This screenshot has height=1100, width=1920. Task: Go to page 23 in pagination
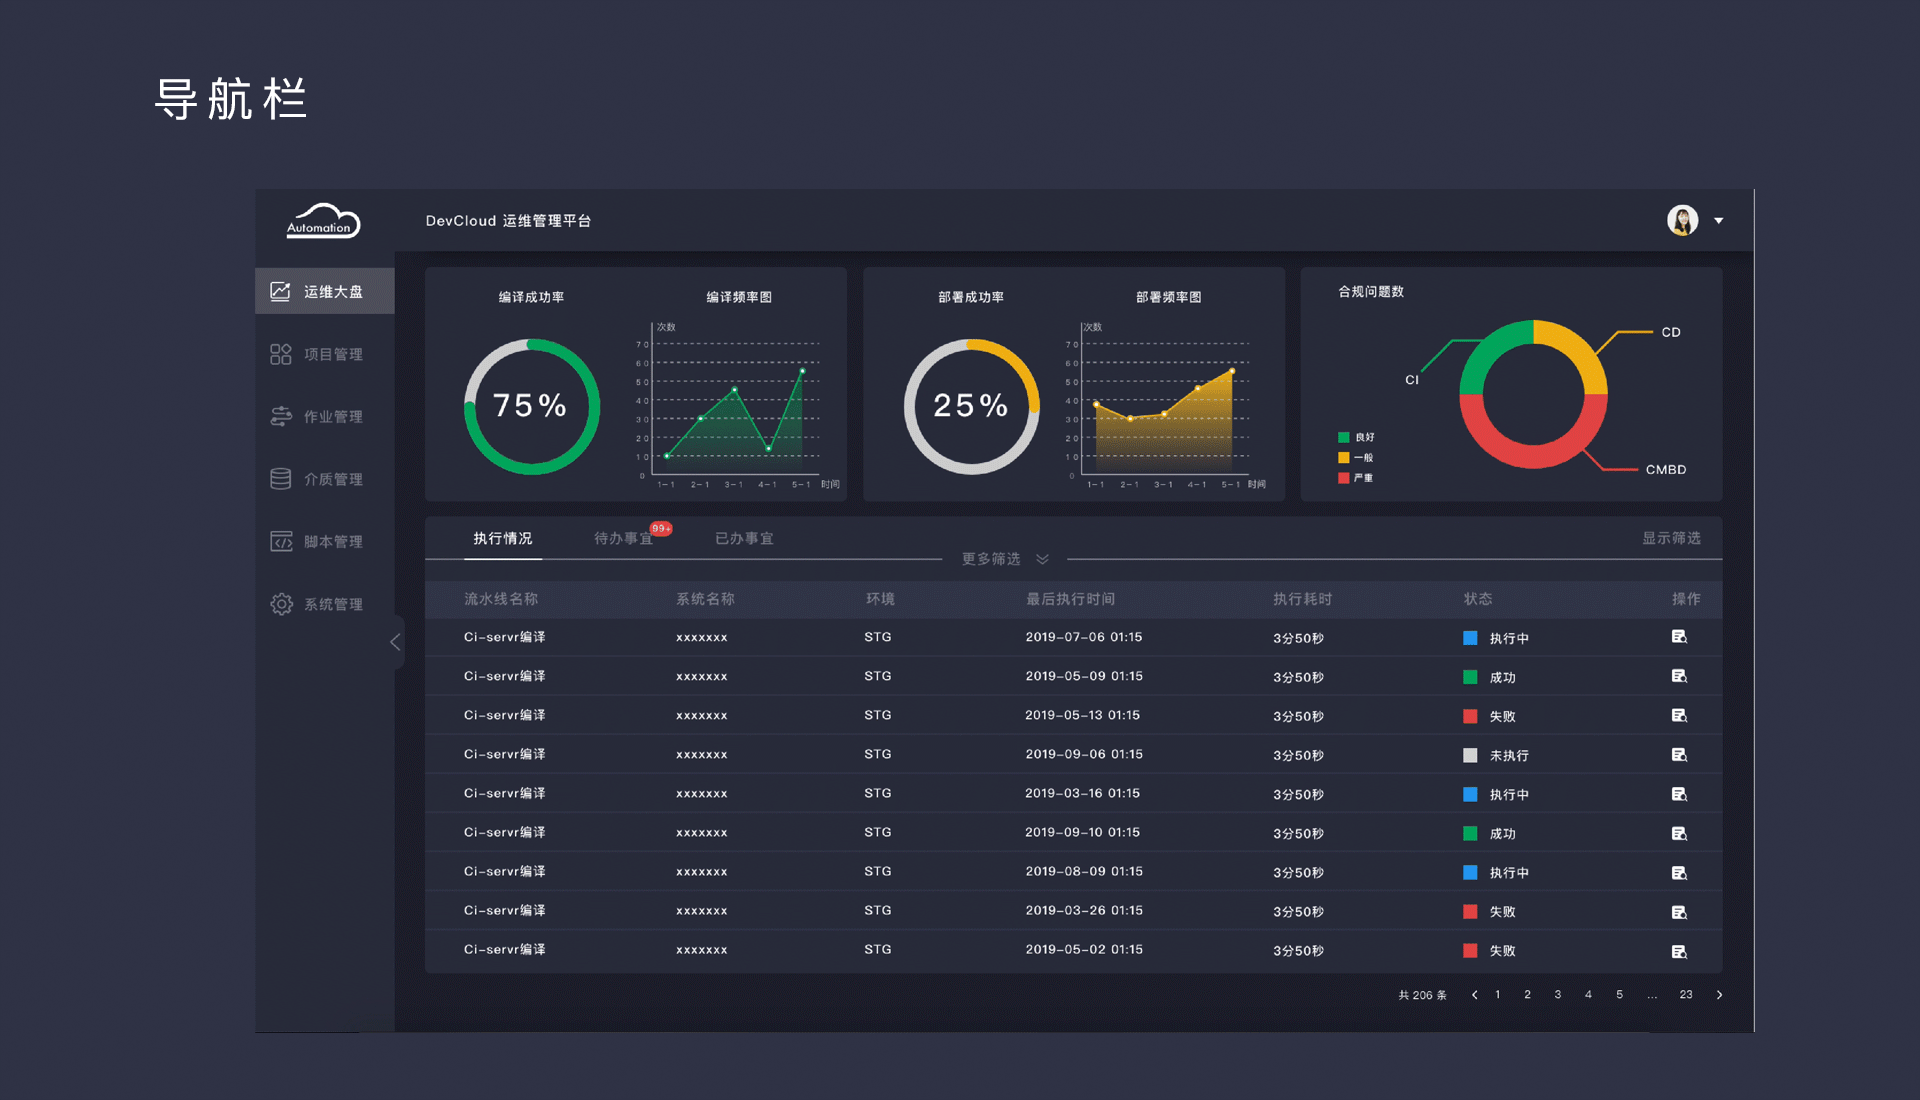point(1686,994)
